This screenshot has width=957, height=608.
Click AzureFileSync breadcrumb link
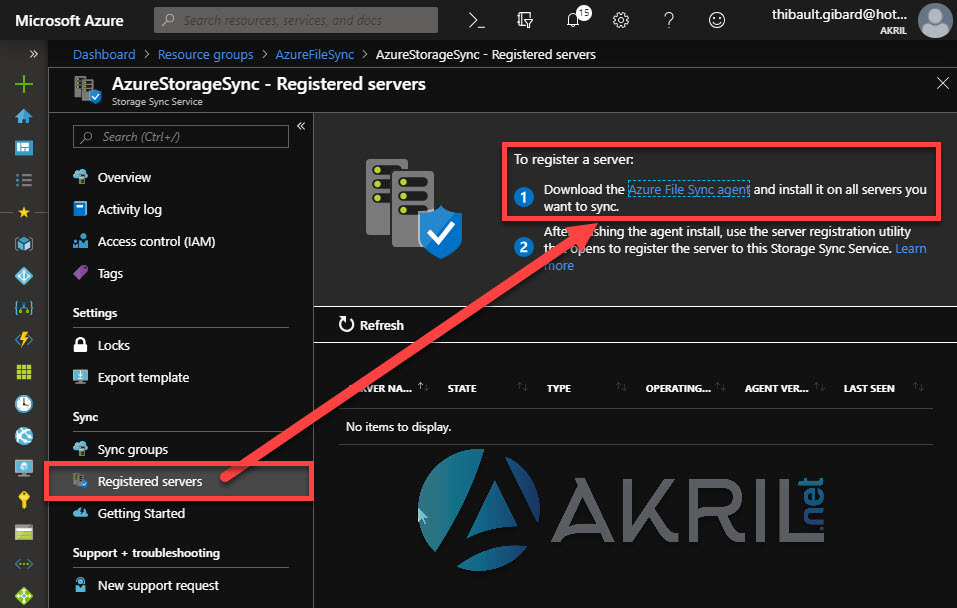coord(314,54)
